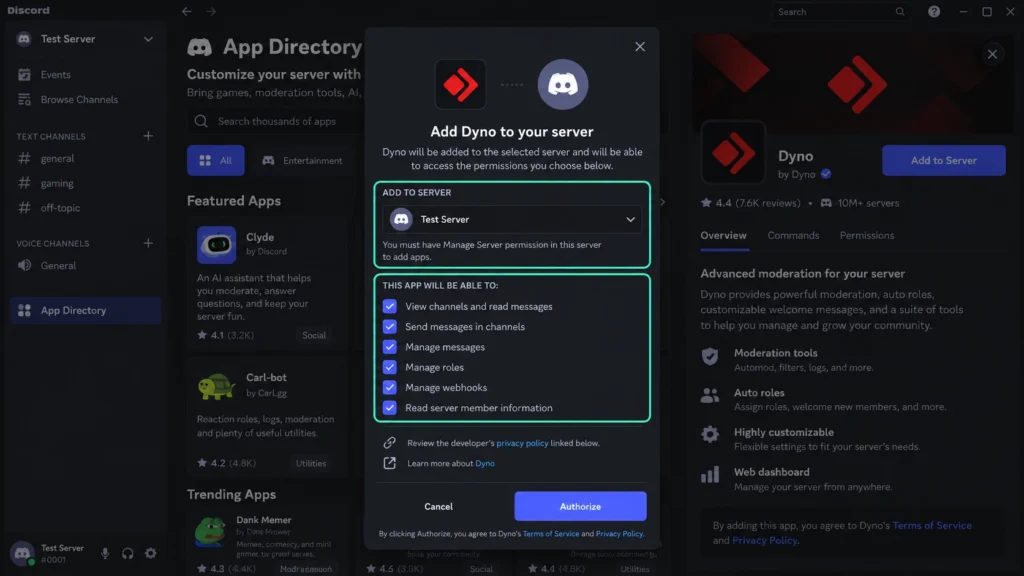Switch to the Commands tab

pyautogui.click(x=793, y=236)
